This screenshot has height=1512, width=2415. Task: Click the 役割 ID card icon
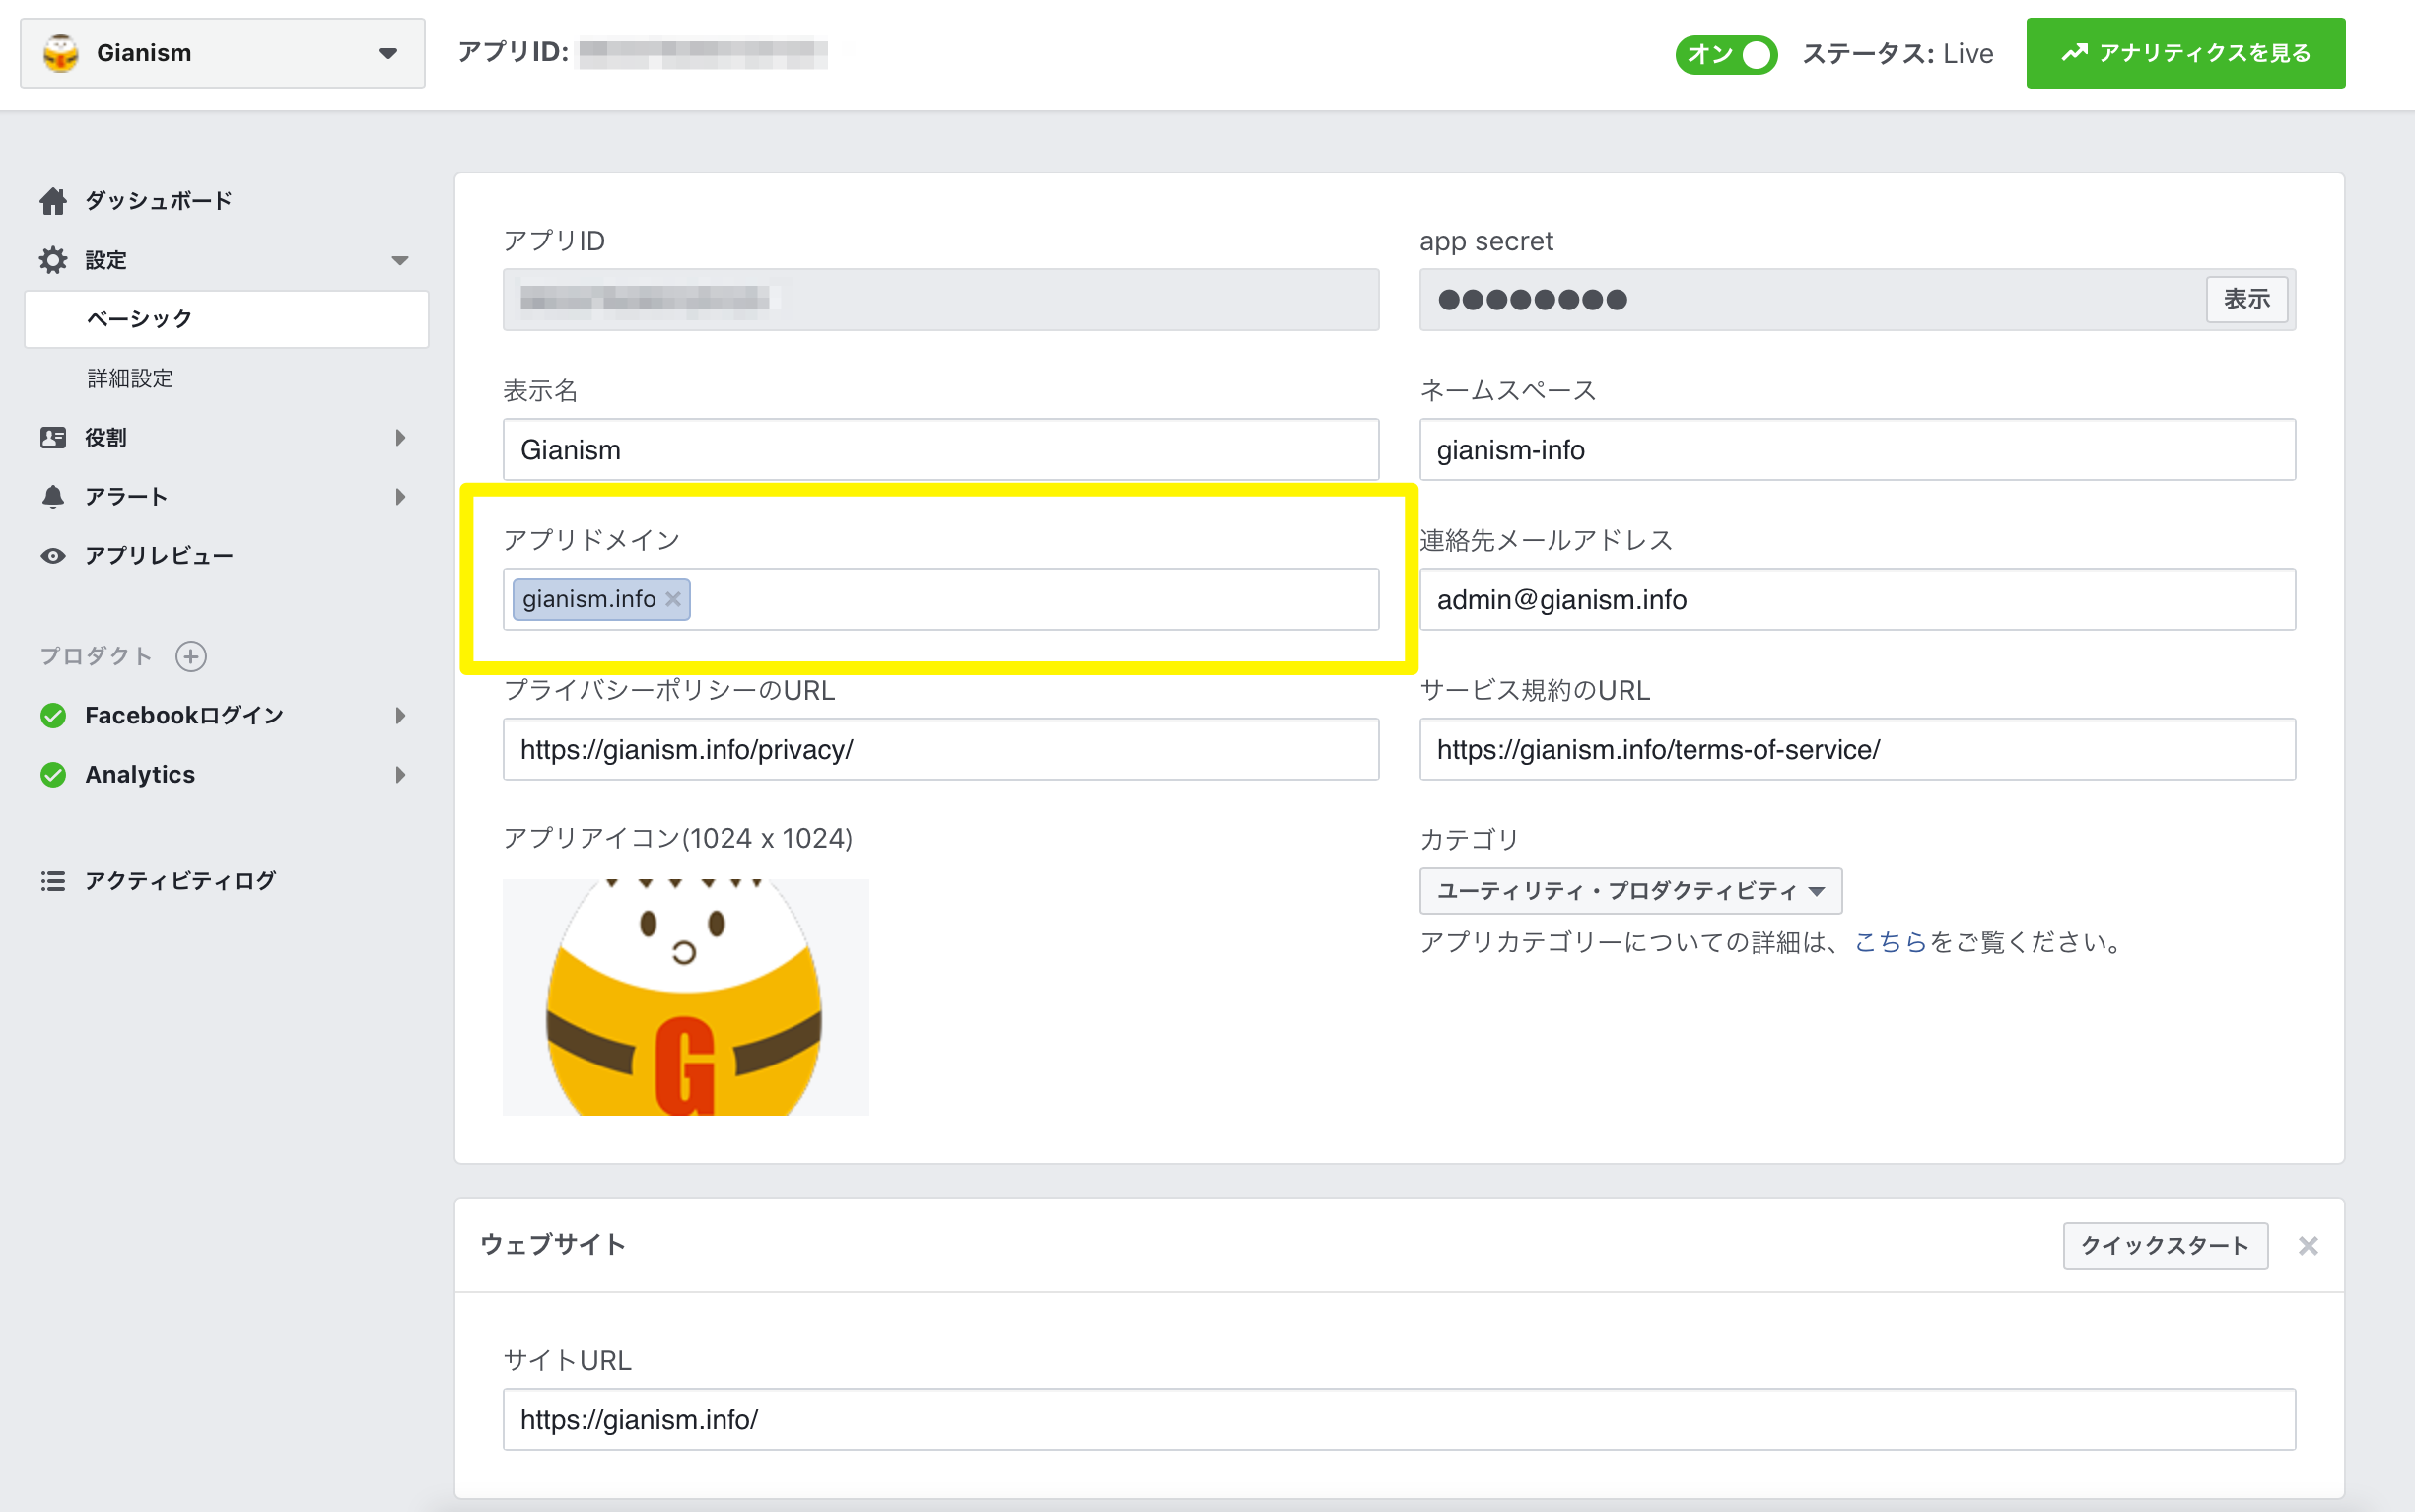53,437
